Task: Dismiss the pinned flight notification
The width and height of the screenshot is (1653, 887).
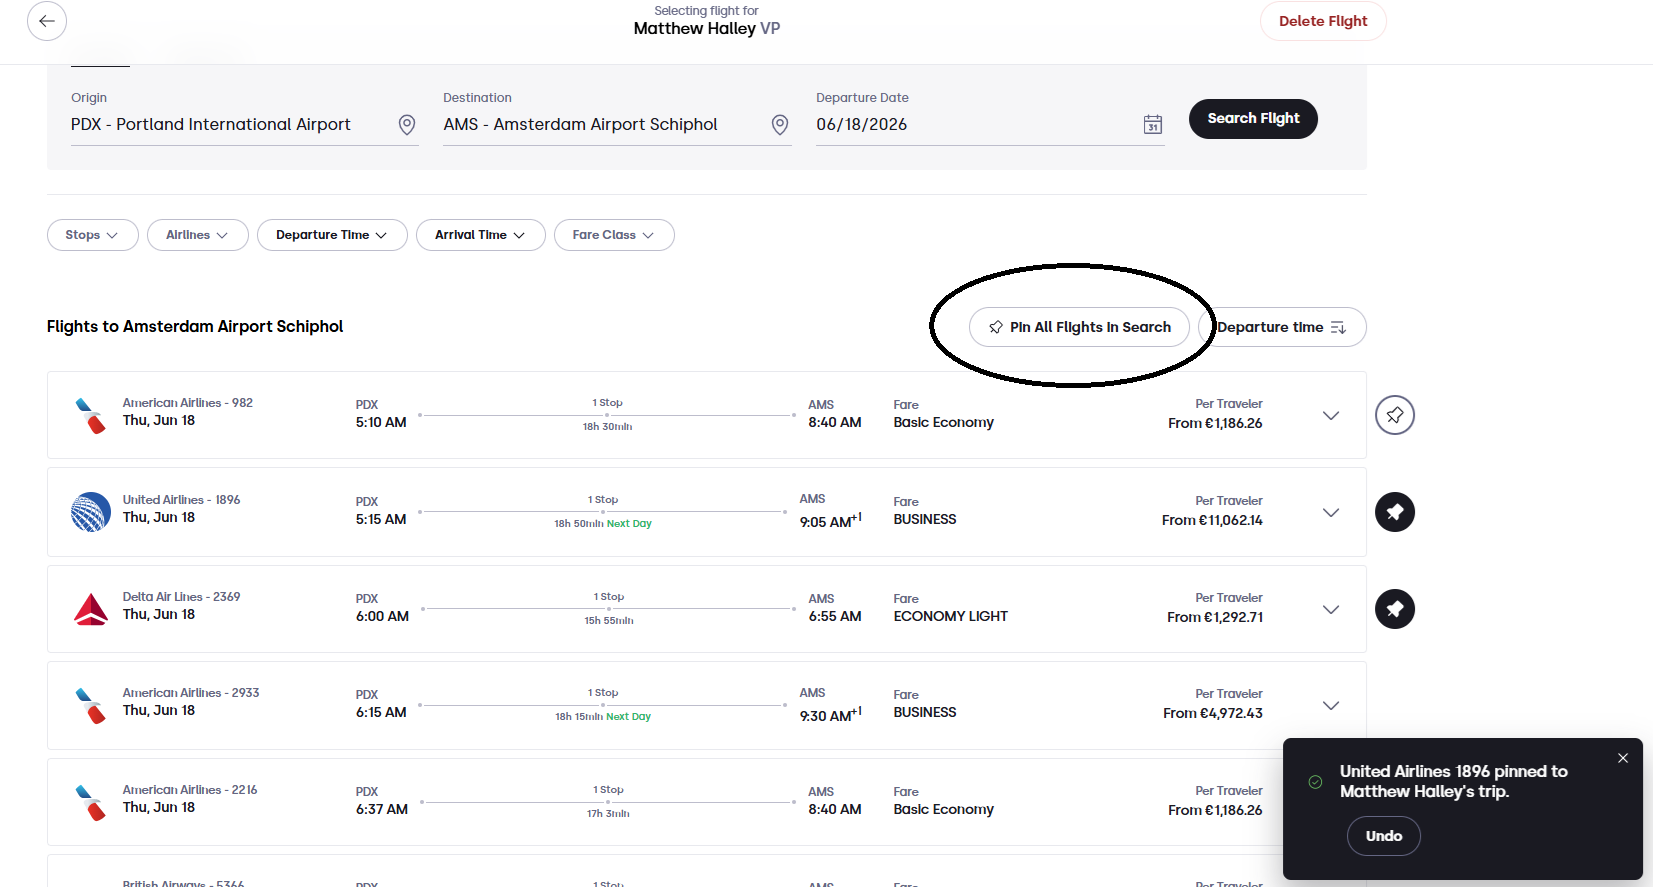Action: pyautogui.click(x=1623, y=758)
